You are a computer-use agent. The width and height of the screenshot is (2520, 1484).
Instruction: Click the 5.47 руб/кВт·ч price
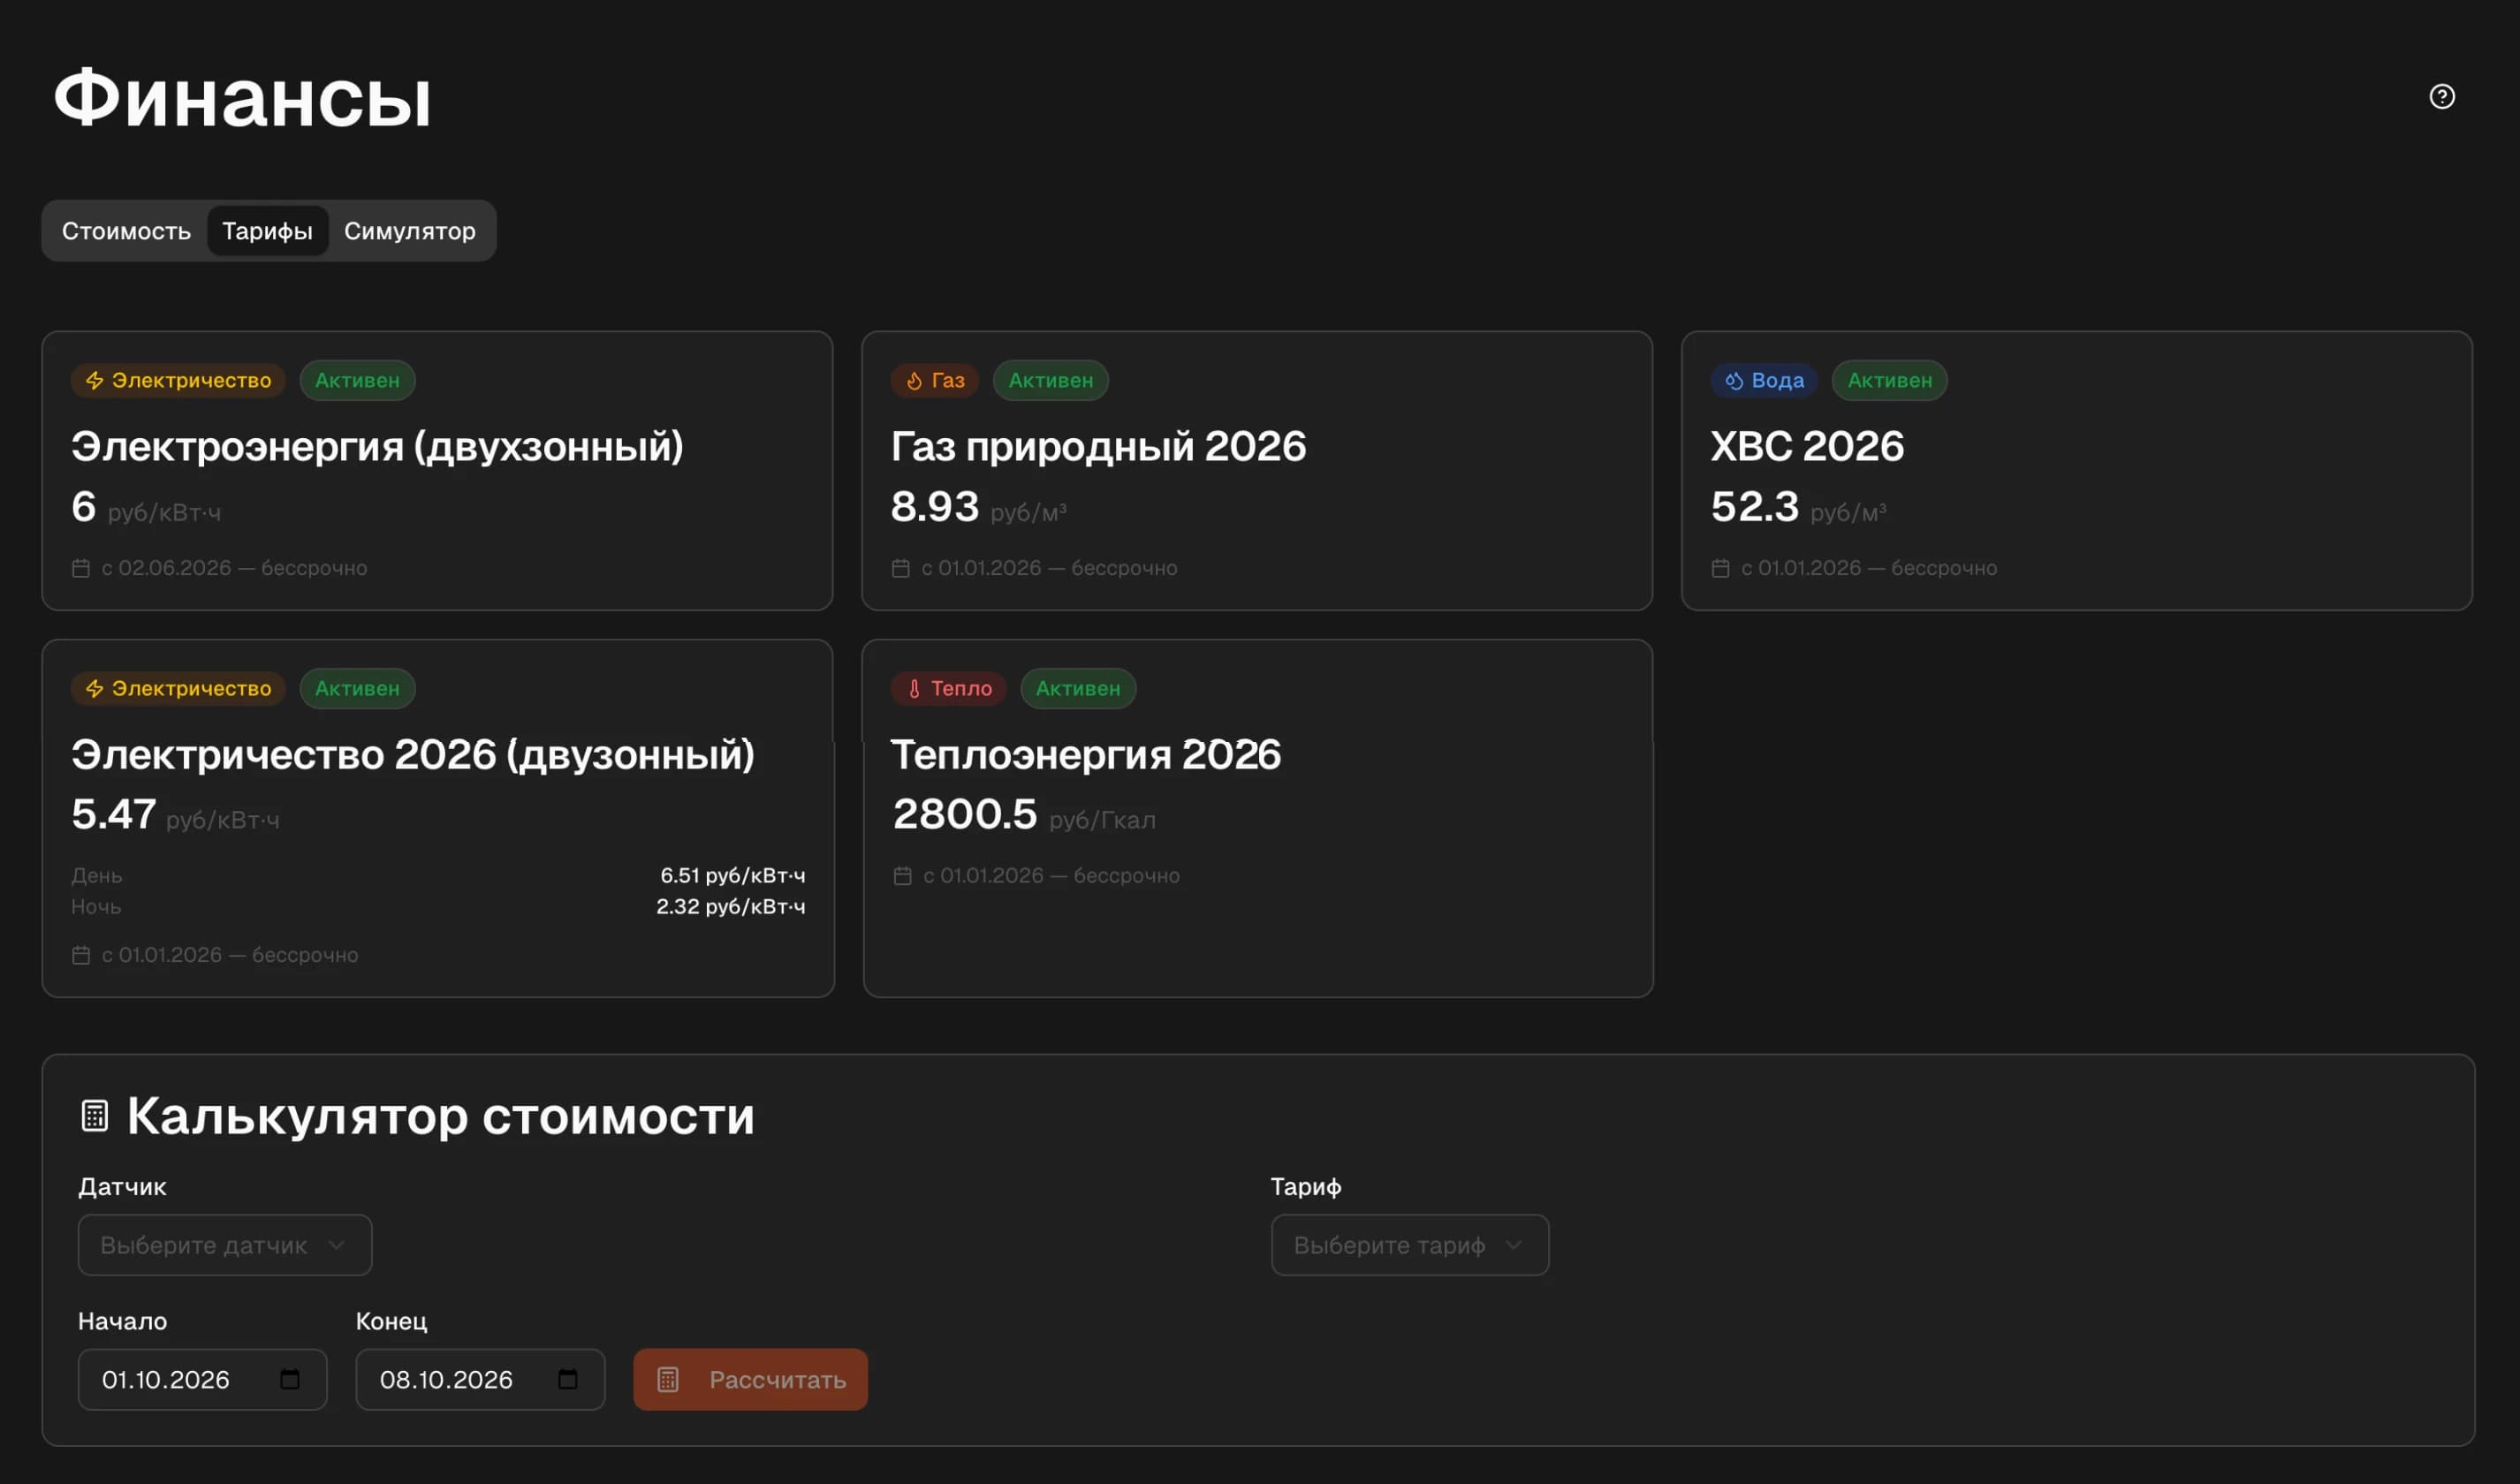[x=175, y=814]
